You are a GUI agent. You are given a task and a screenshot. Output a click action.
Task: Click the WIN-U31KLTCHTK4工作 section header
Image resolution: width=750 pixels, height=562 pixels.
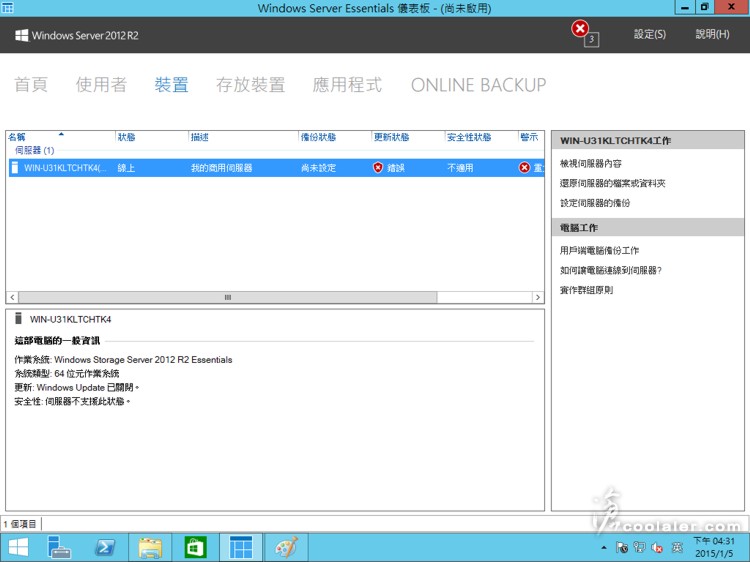648,141
